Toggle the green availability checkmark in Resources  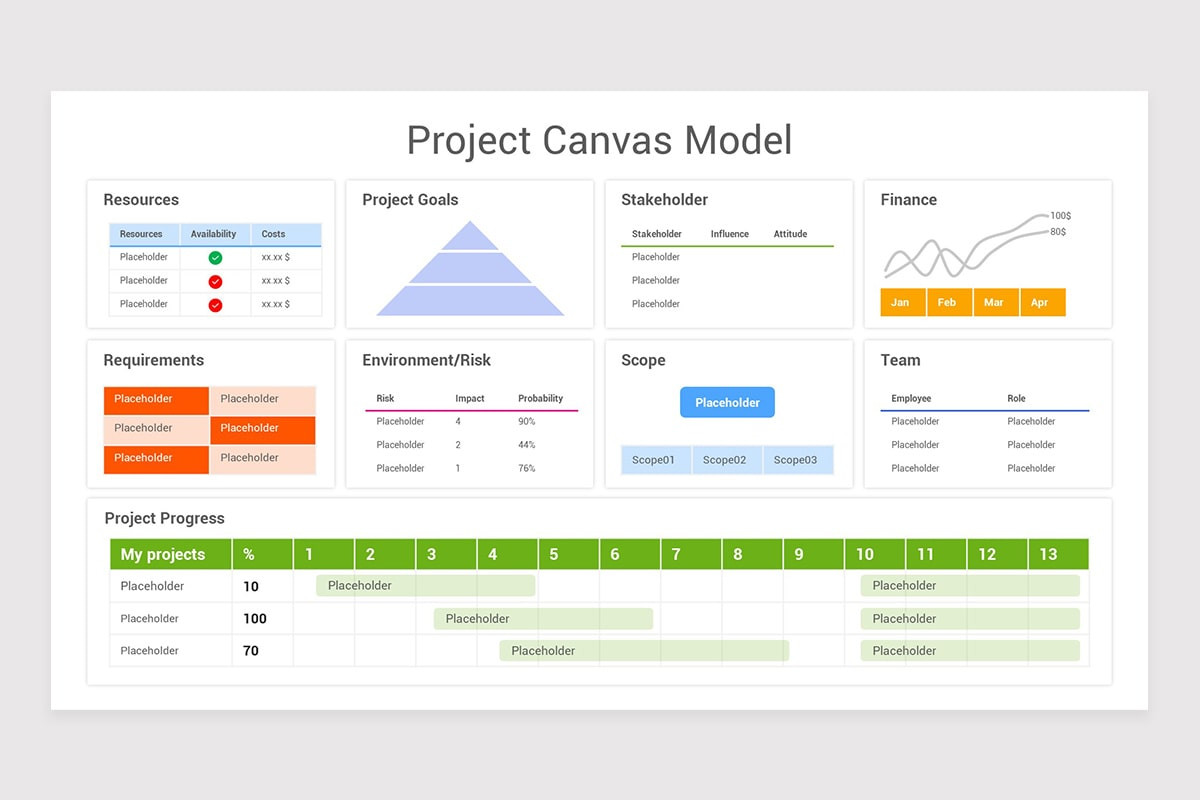coord(214,257)
